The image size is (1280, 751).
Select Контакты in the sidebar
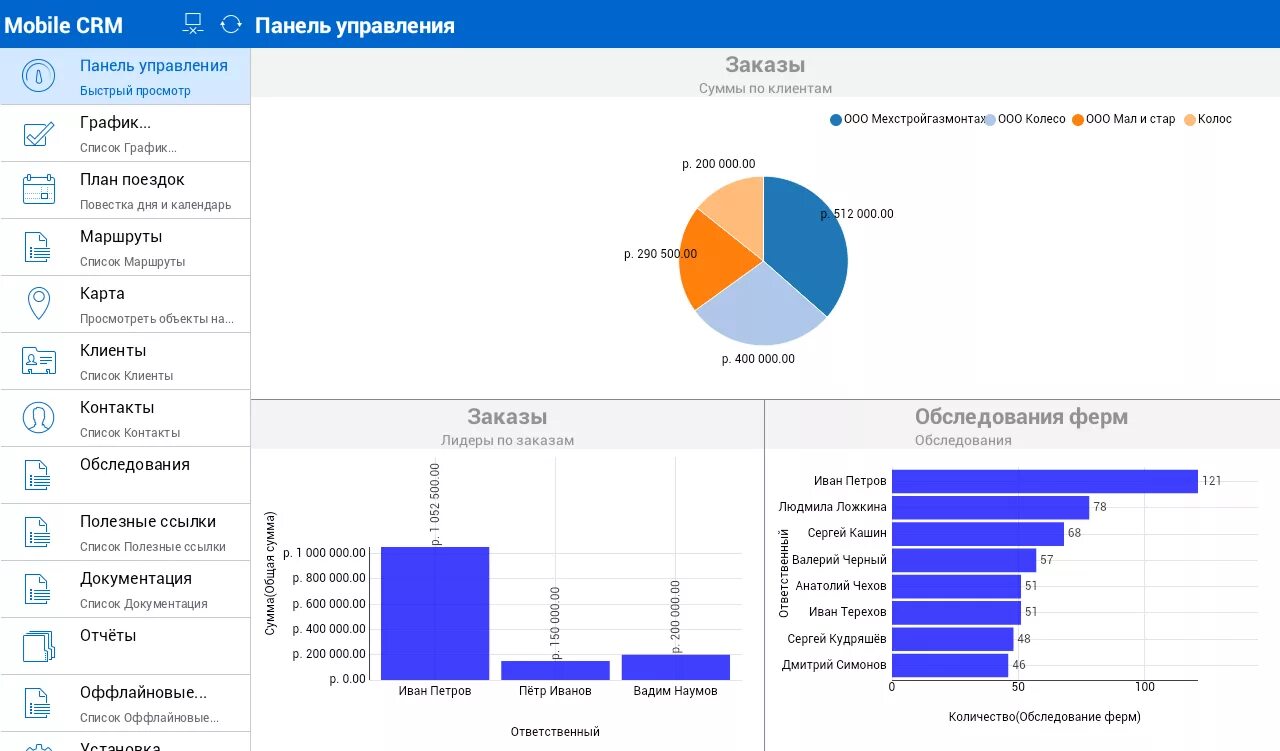pos(125,418)
